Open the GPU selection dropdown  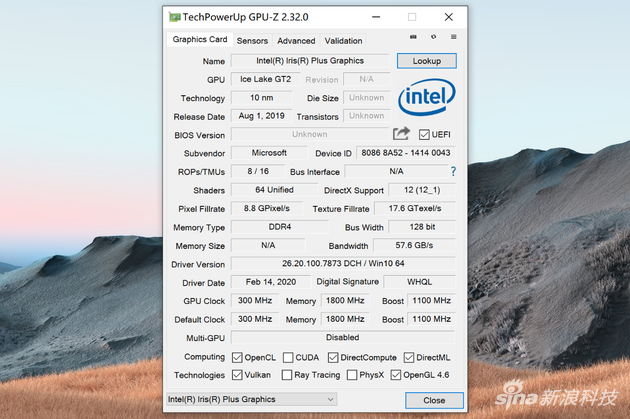[250, 400]
